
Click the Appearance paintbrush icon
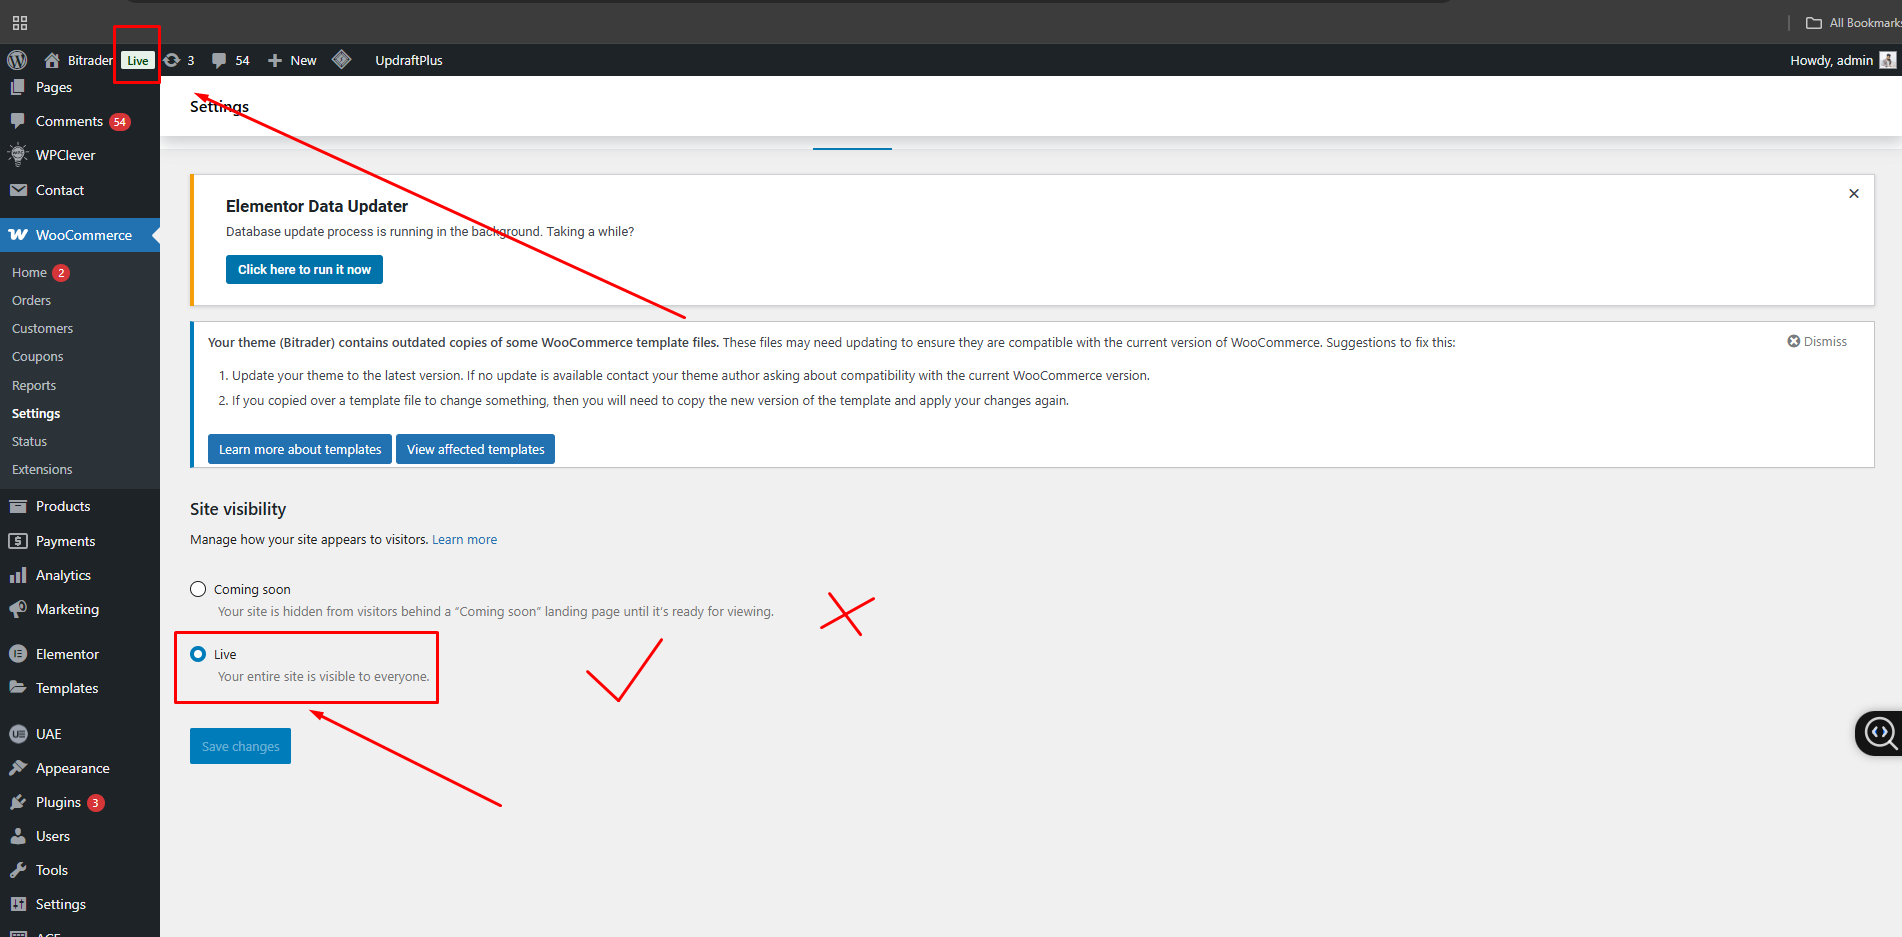click(x=17, y=768)
